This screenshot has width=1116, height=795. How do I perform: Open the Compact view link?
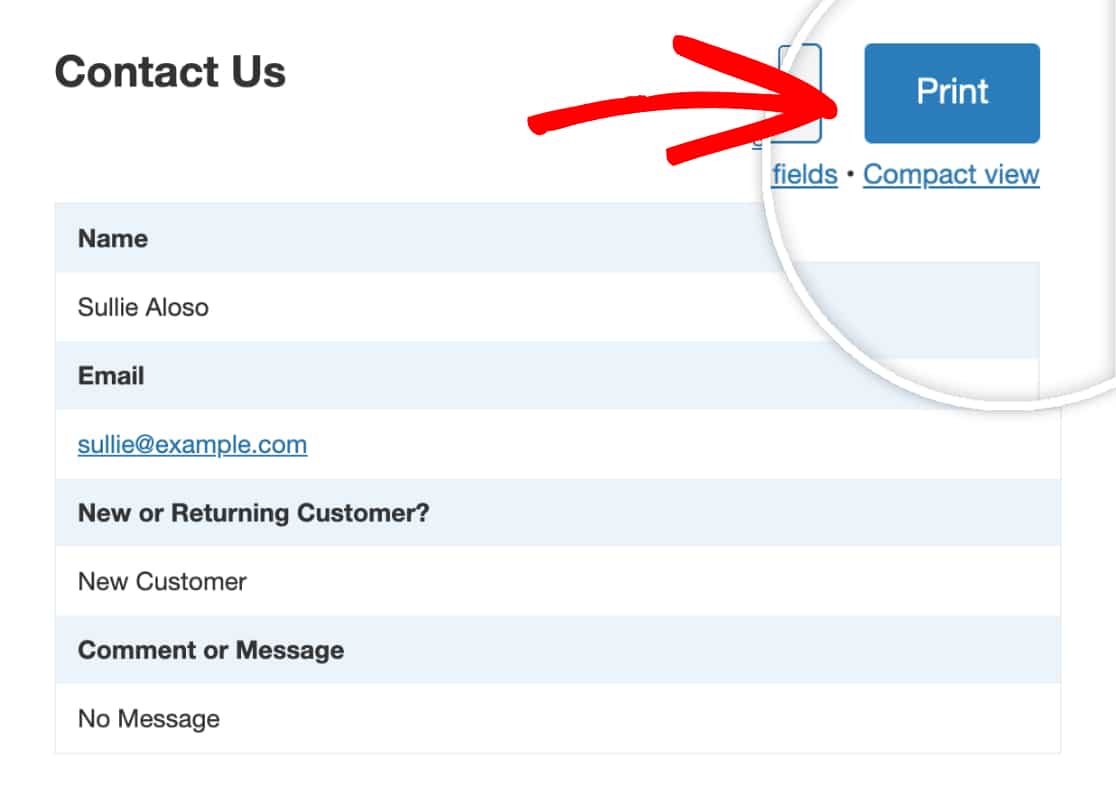tap(951, 174)
